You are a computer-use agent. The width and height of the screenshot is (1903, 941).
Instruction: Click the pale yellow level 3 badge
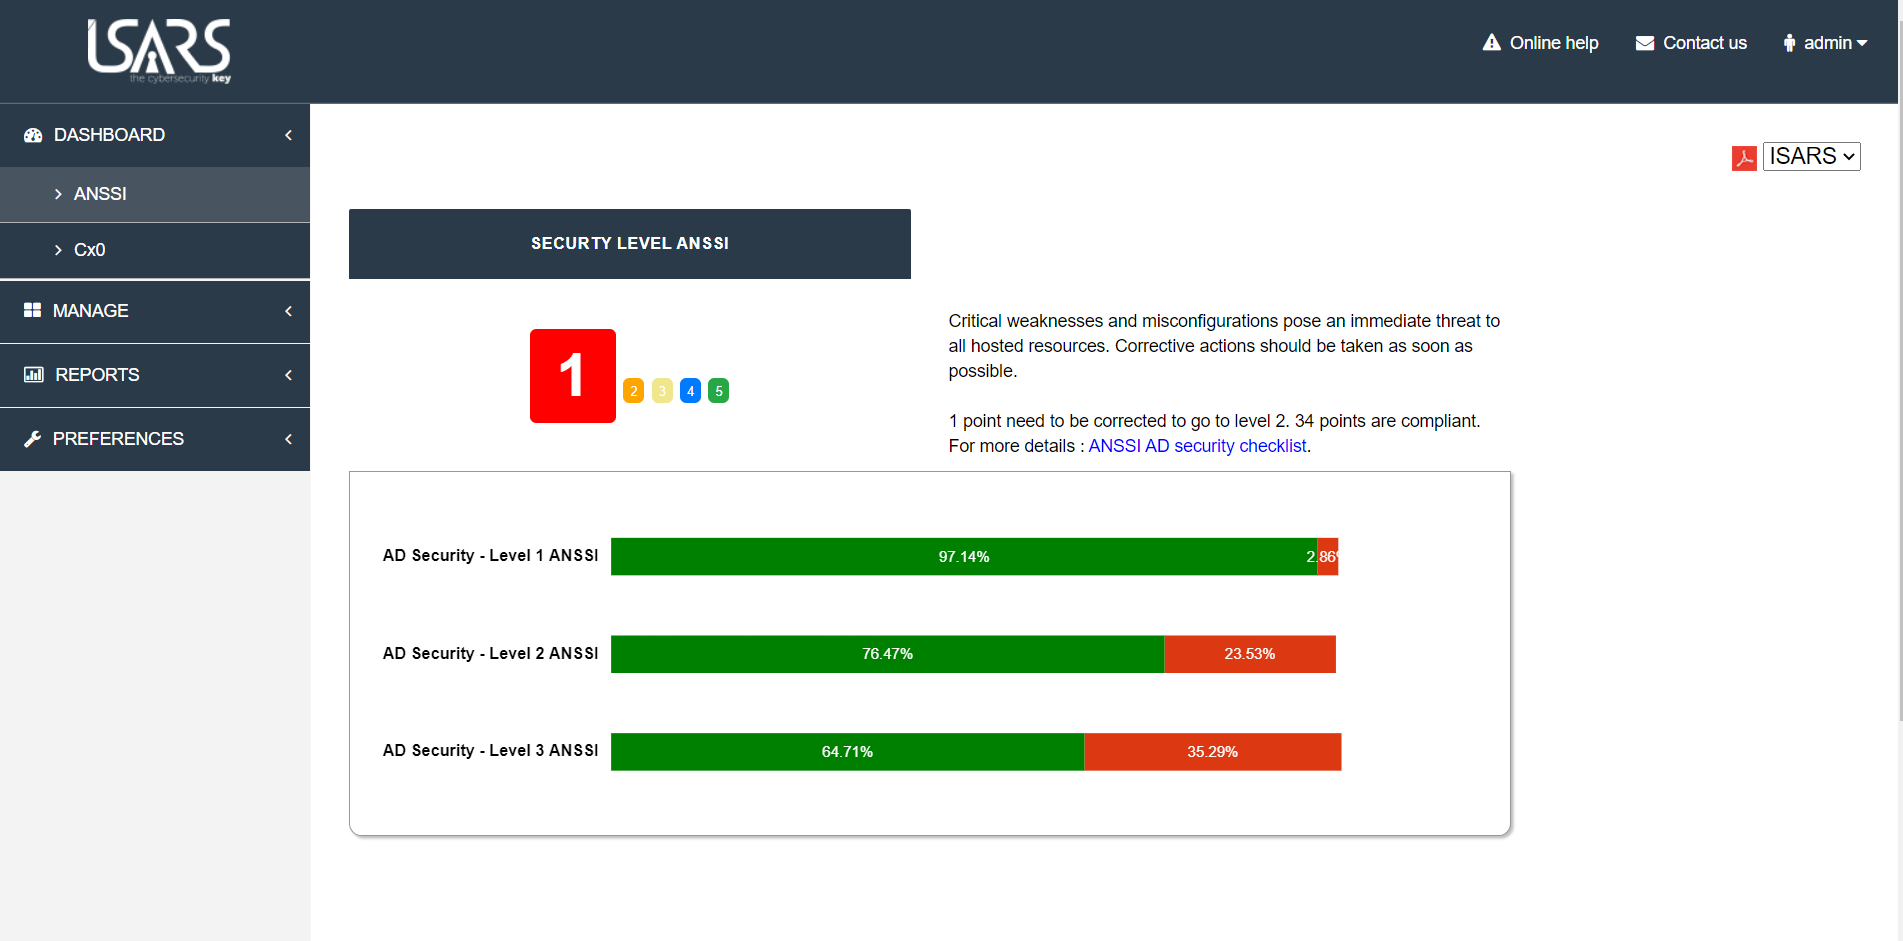click(662, 391)
